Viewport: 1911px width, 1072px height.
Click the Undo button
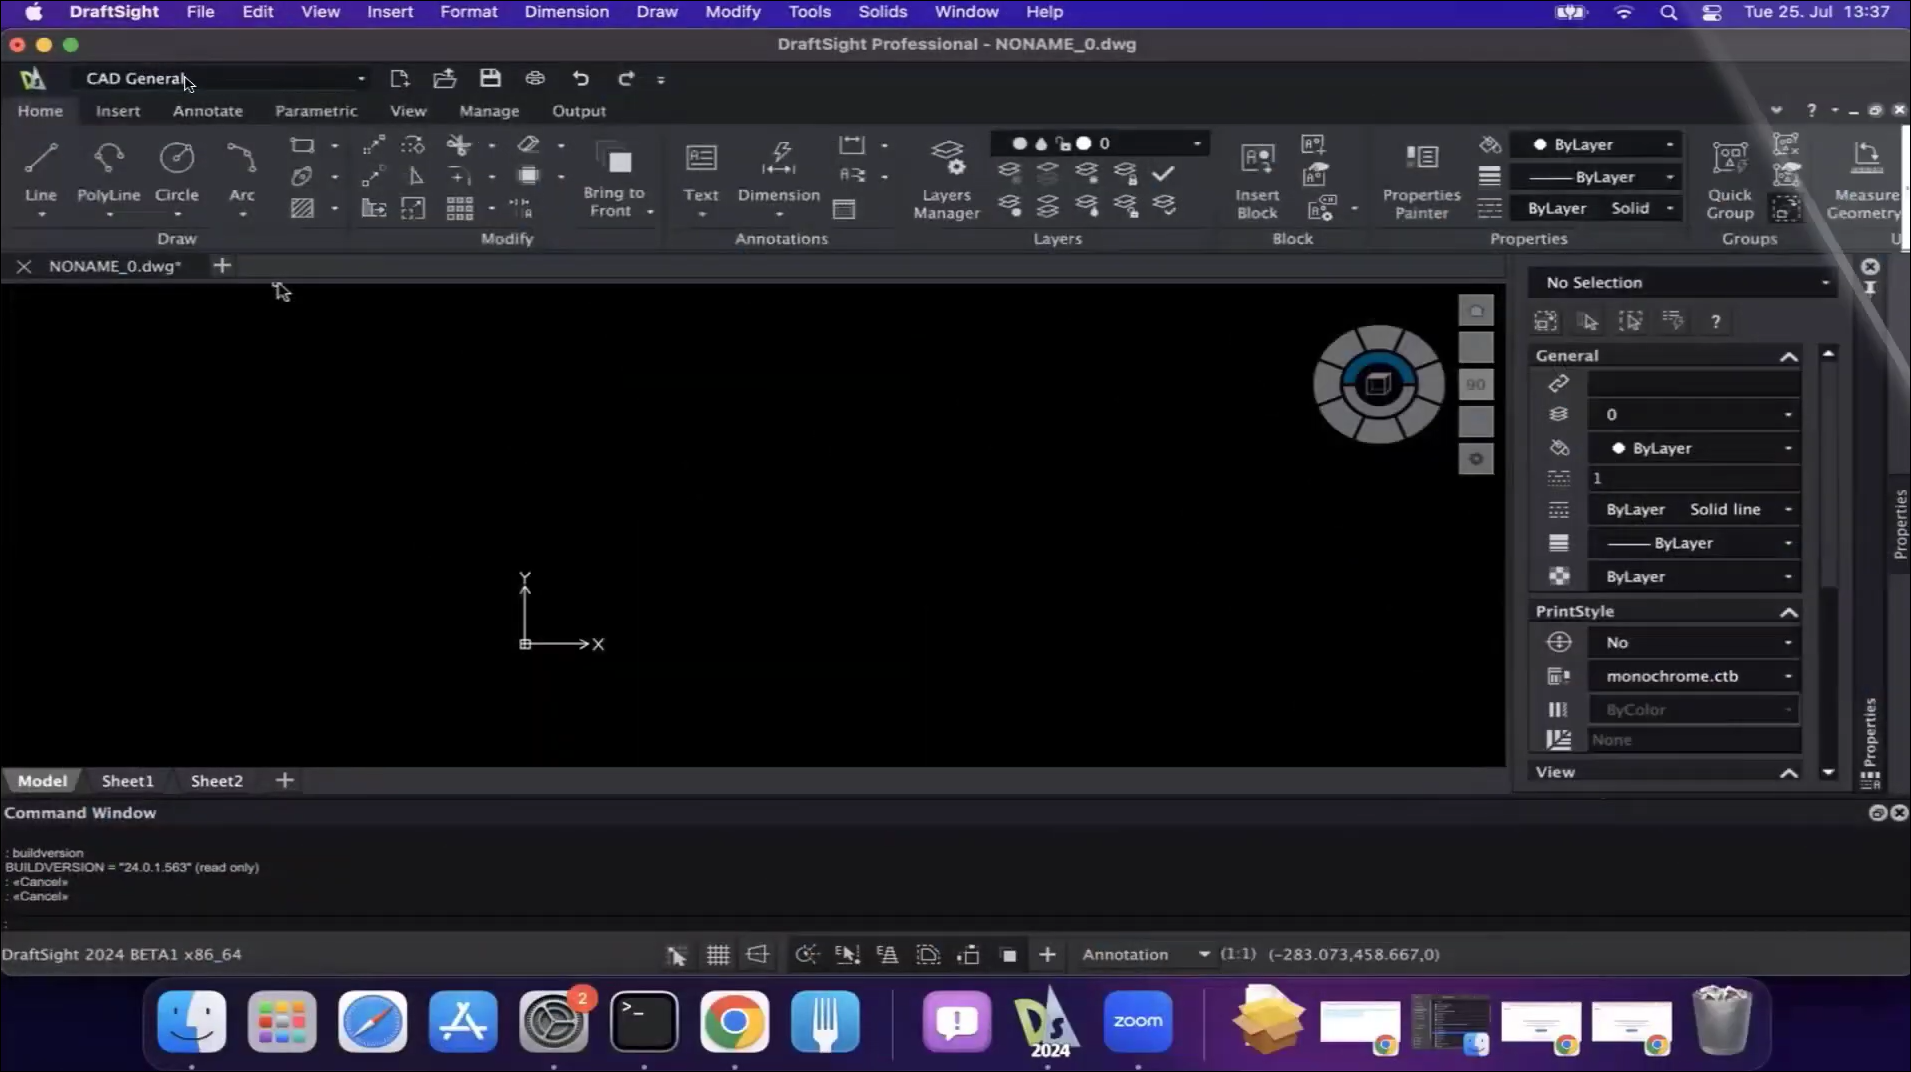[x=580, y=78]
